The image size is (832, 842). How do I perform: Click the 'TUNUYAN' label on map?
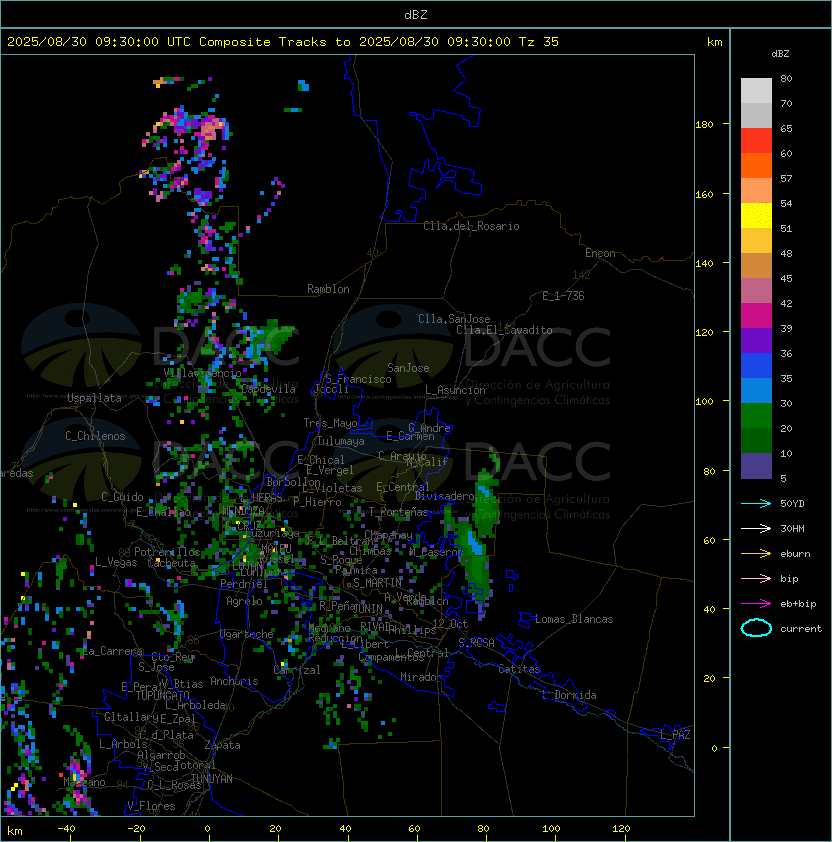212,779
